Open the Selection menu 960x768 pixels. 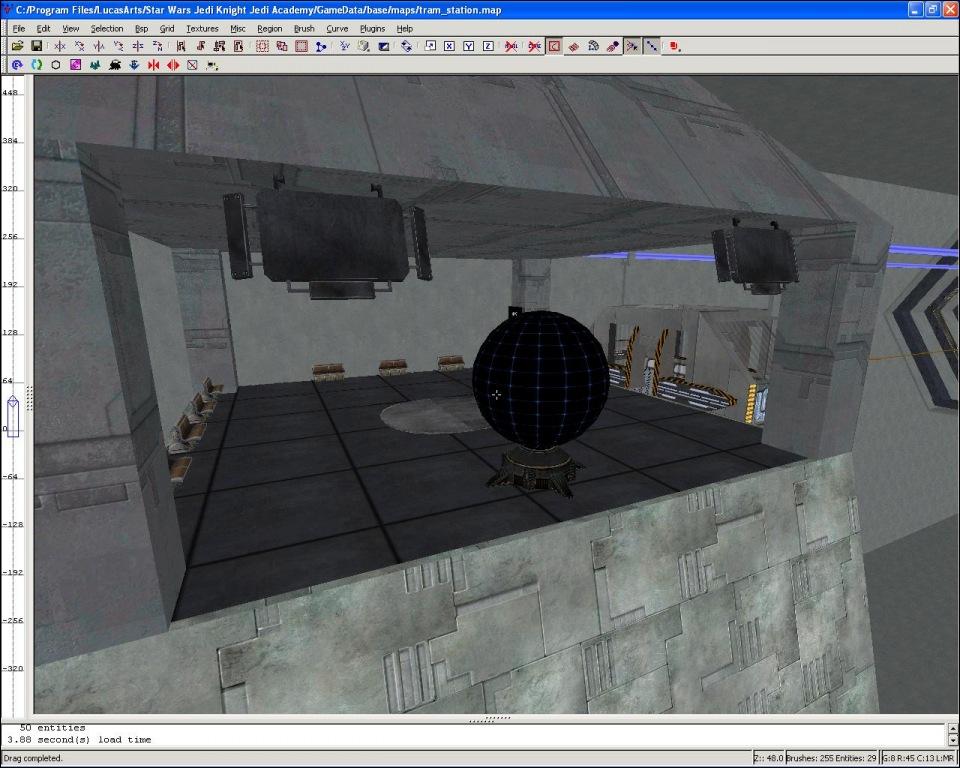pos(107,29)
